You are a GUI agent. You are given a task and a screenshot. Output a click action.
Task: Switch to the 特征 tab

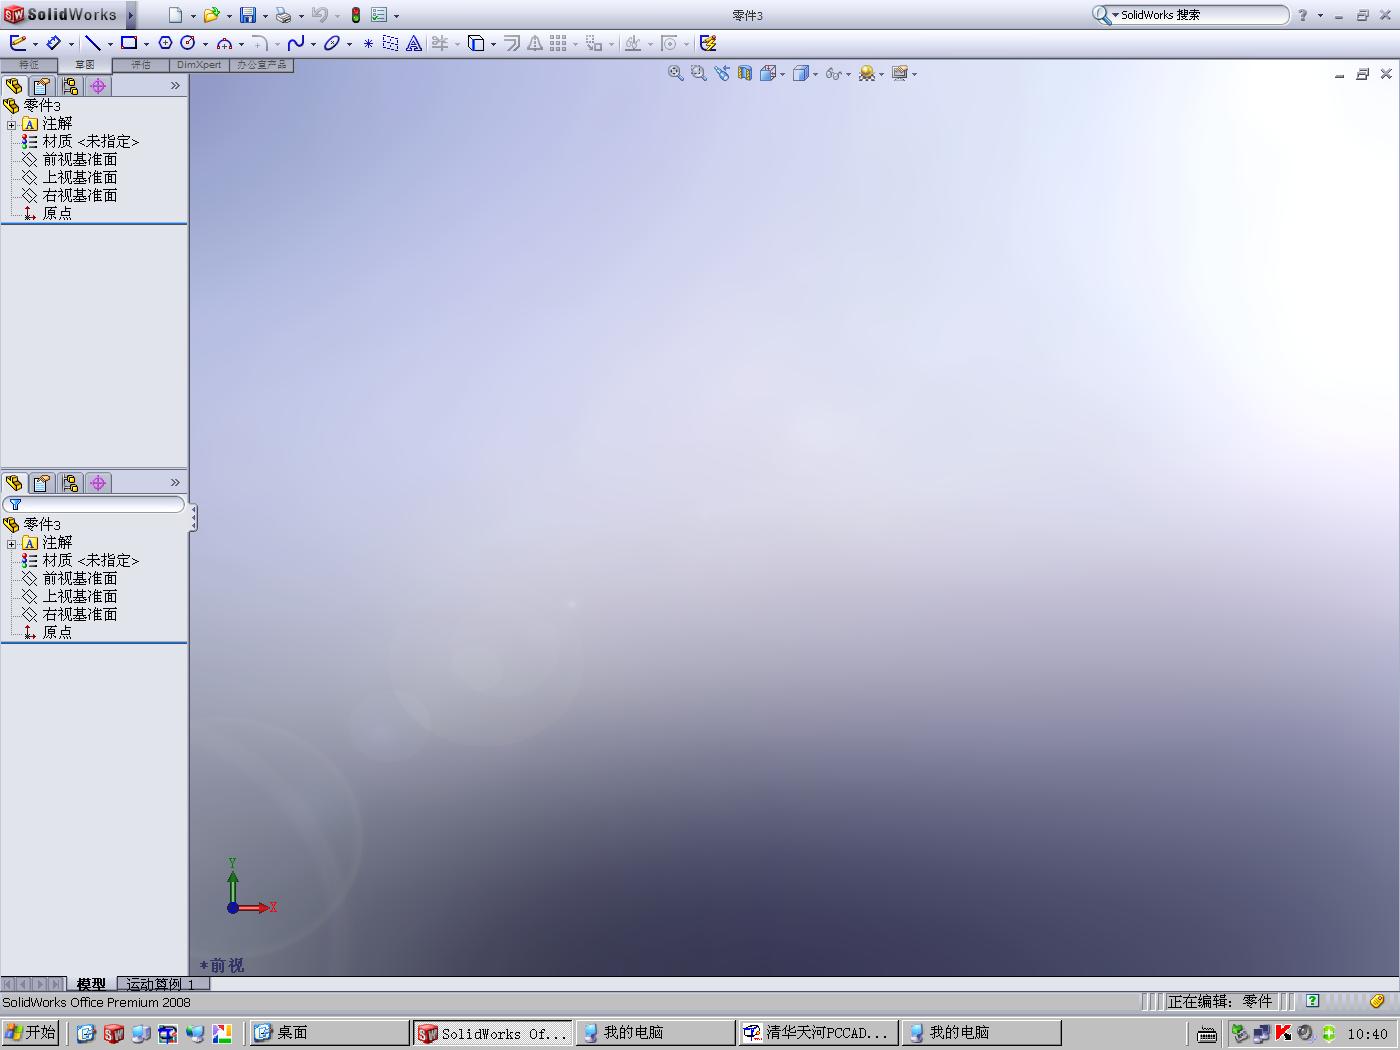pyautogui.click(x=29, y=65)
